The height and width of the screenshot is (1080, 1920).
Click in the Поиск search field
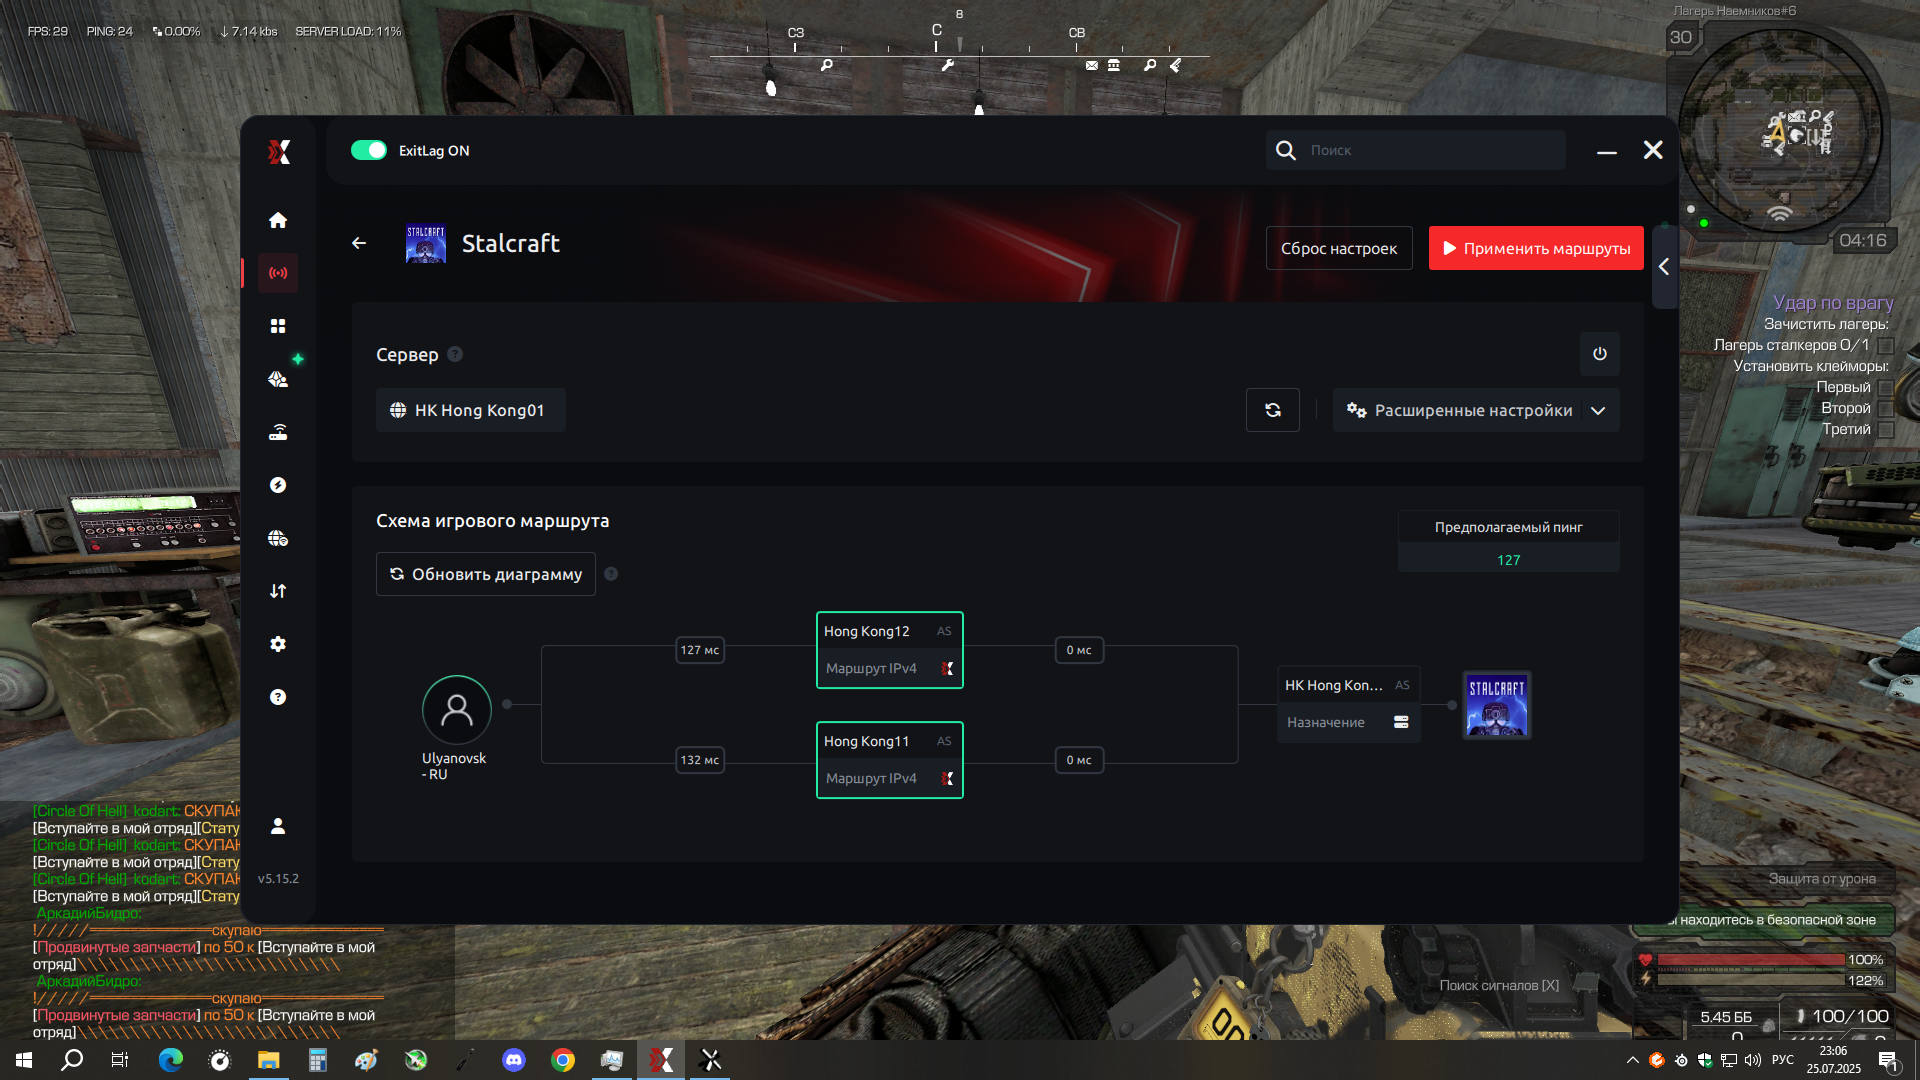[x=1416, y=150]
